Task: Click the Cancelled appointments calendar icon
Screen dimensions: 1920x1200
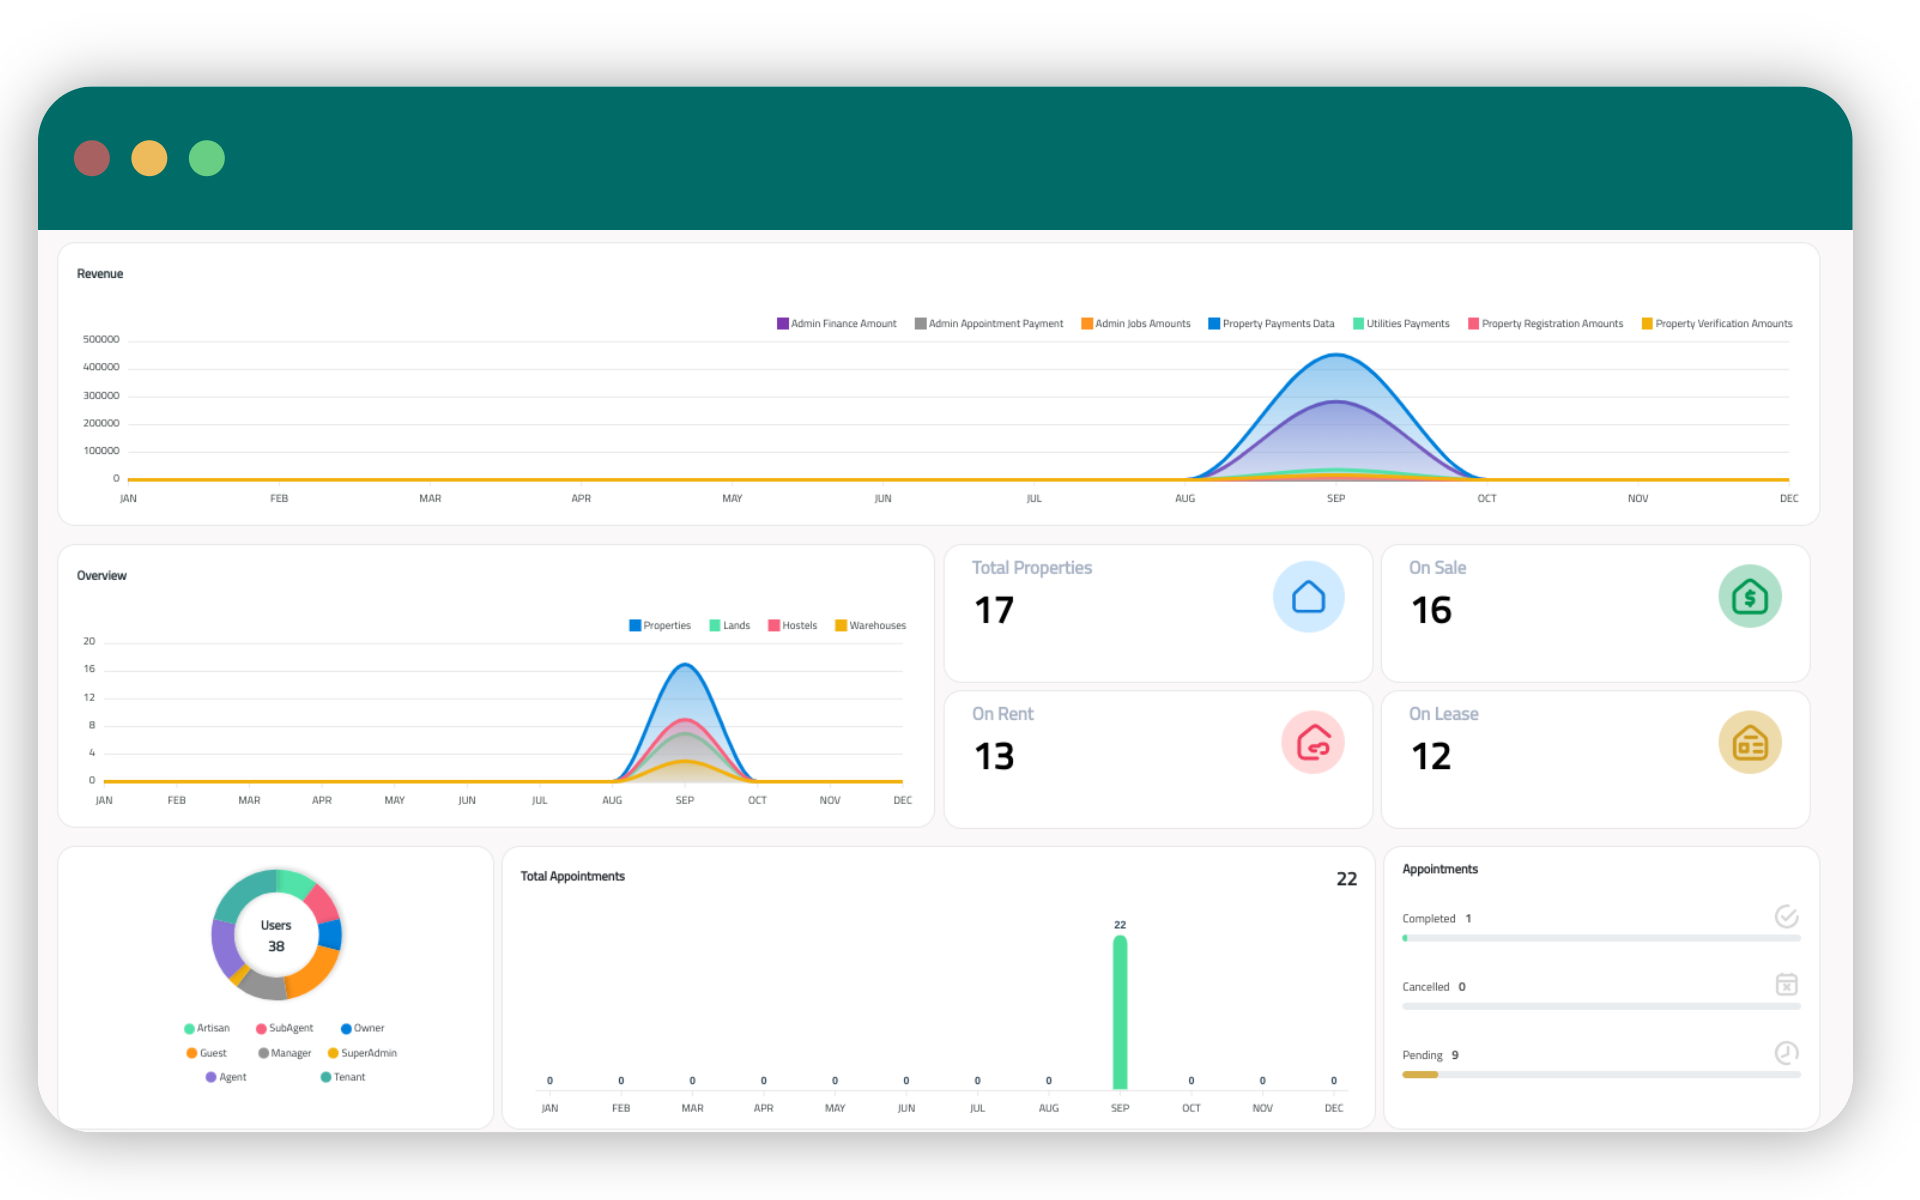Action: click(1786, 985)
